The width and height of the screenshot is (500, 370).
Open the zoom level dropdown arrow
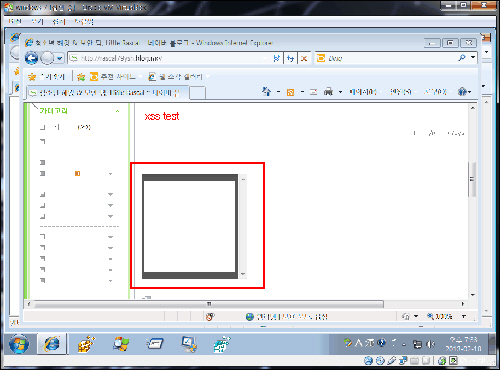click(x=464, y=316)
